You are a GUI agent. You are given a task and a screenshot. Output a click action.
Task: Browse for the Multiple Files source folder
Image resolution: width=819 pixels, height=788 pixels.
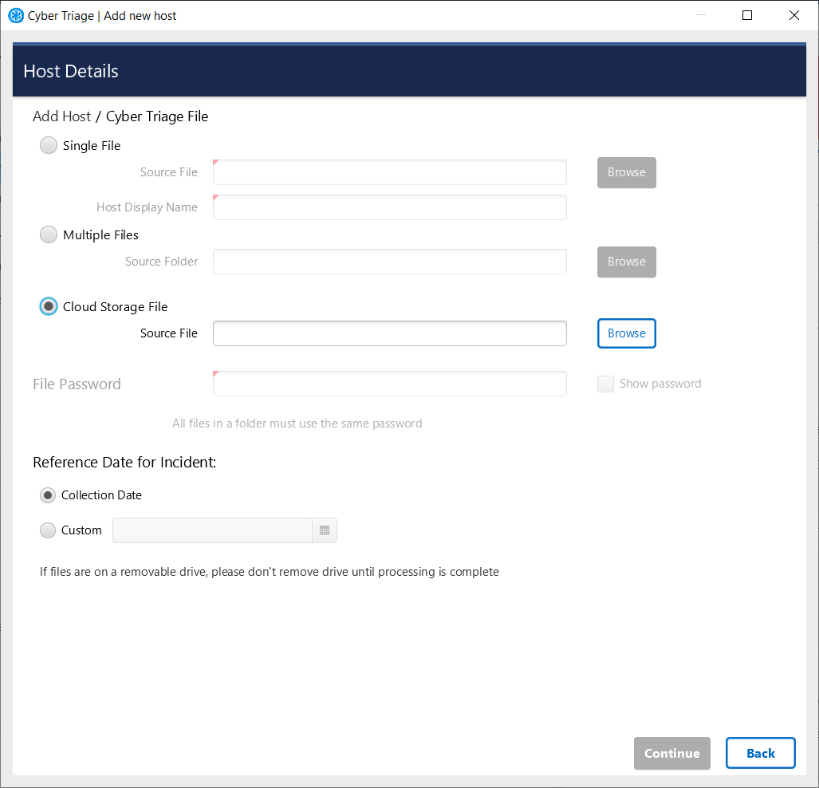(626, 261)
